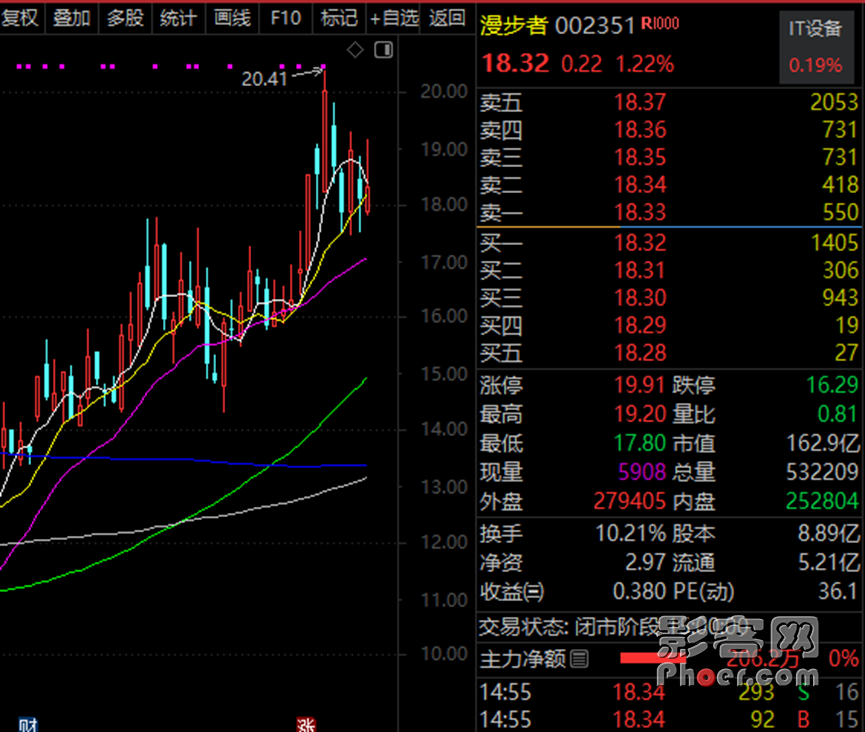Click the 换手 turnover value 10.21%
This screenshot has width=865, height=732.
(x=631, y=533)
